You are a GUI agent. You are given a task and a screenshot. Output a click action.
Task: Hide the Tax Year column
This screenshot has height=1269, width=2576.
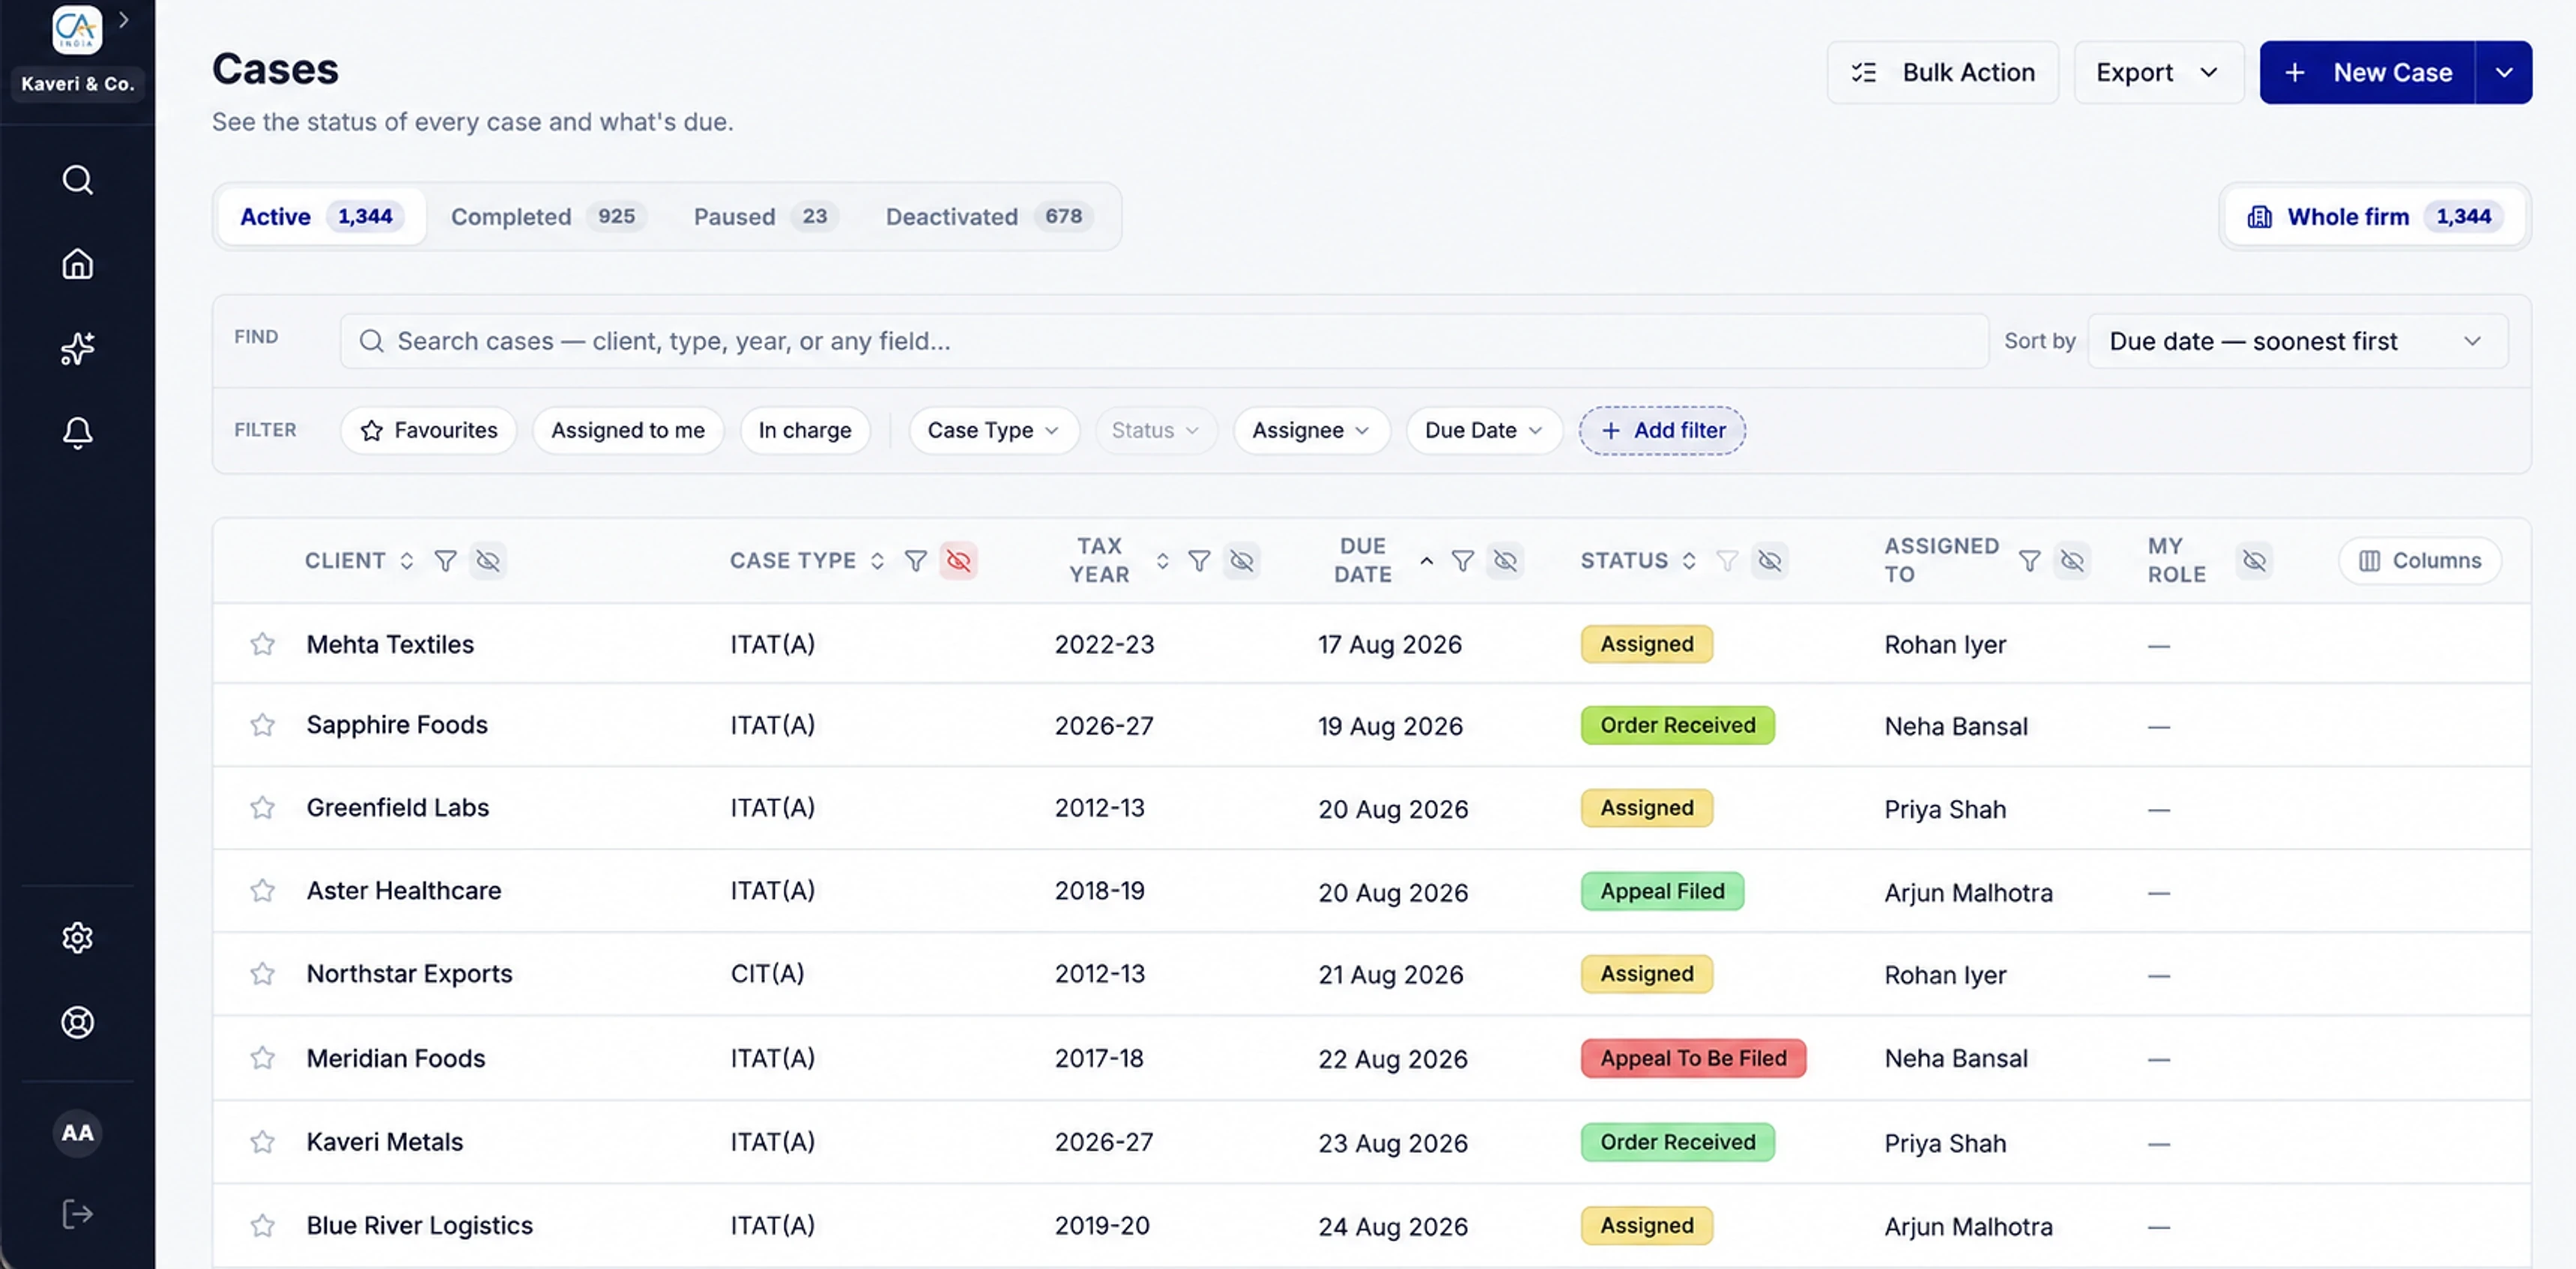pos(1242,561)
